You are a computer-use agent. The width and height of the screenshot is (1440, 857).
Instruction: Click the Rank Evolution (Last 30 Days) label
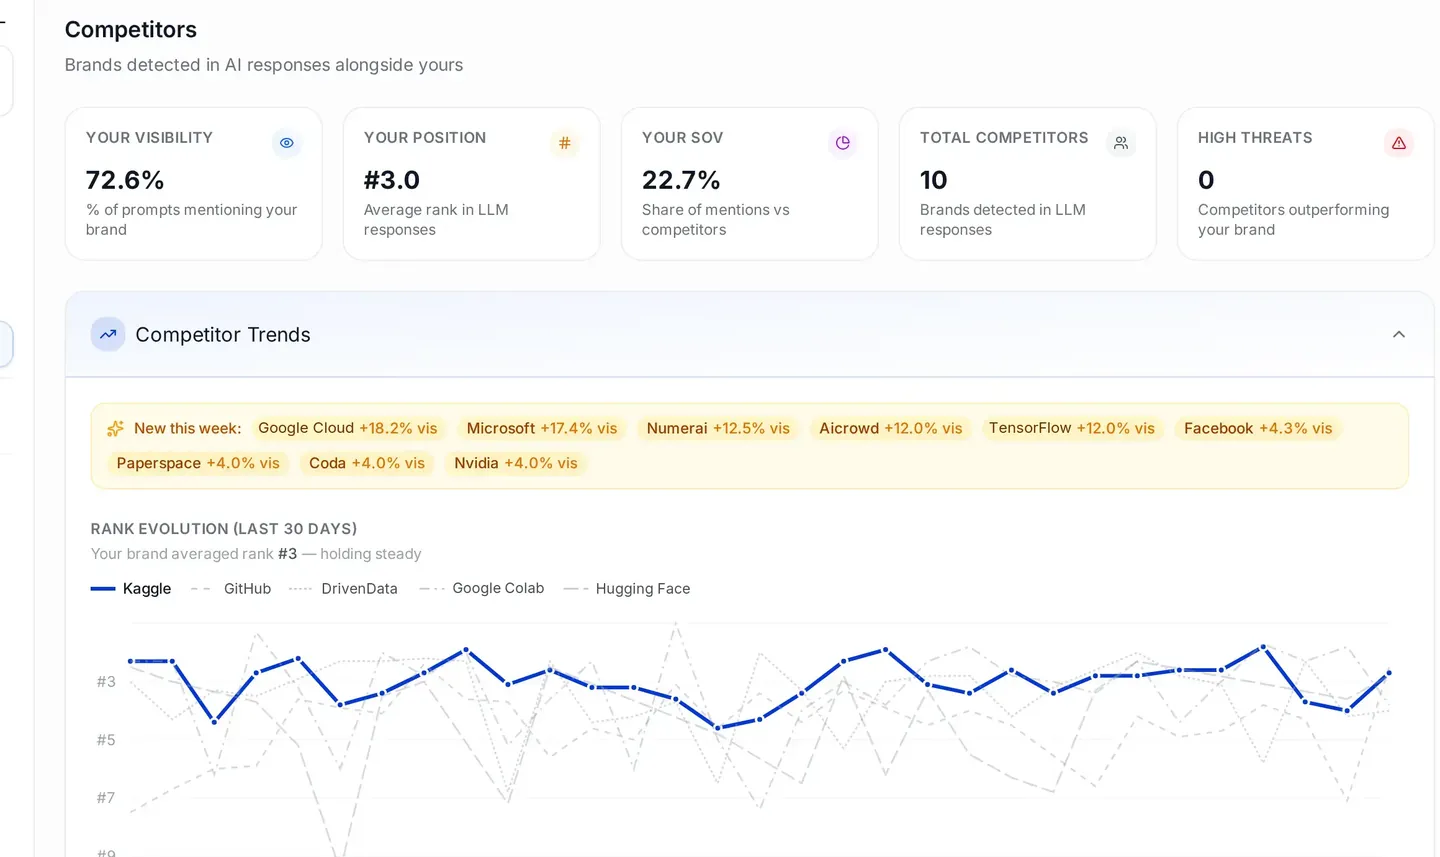click(224, 529)
